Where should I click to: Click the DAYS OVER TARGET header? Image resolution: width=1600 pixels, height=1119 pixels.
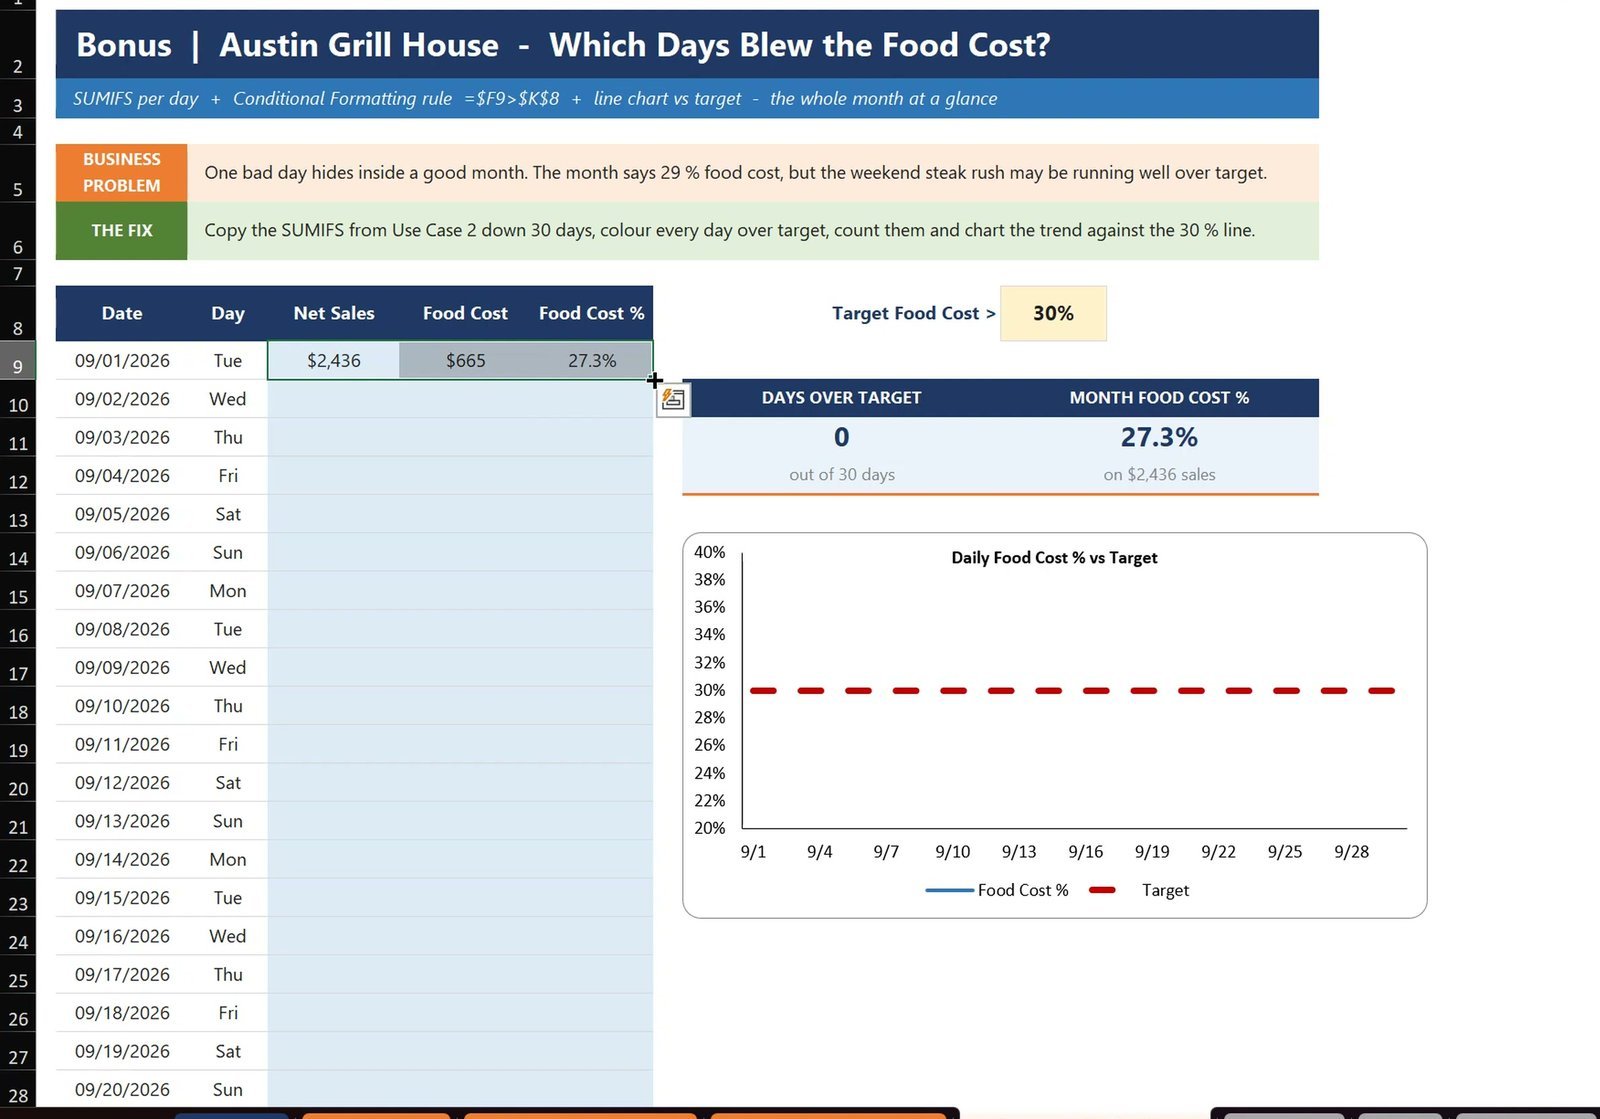click(841, 397)
